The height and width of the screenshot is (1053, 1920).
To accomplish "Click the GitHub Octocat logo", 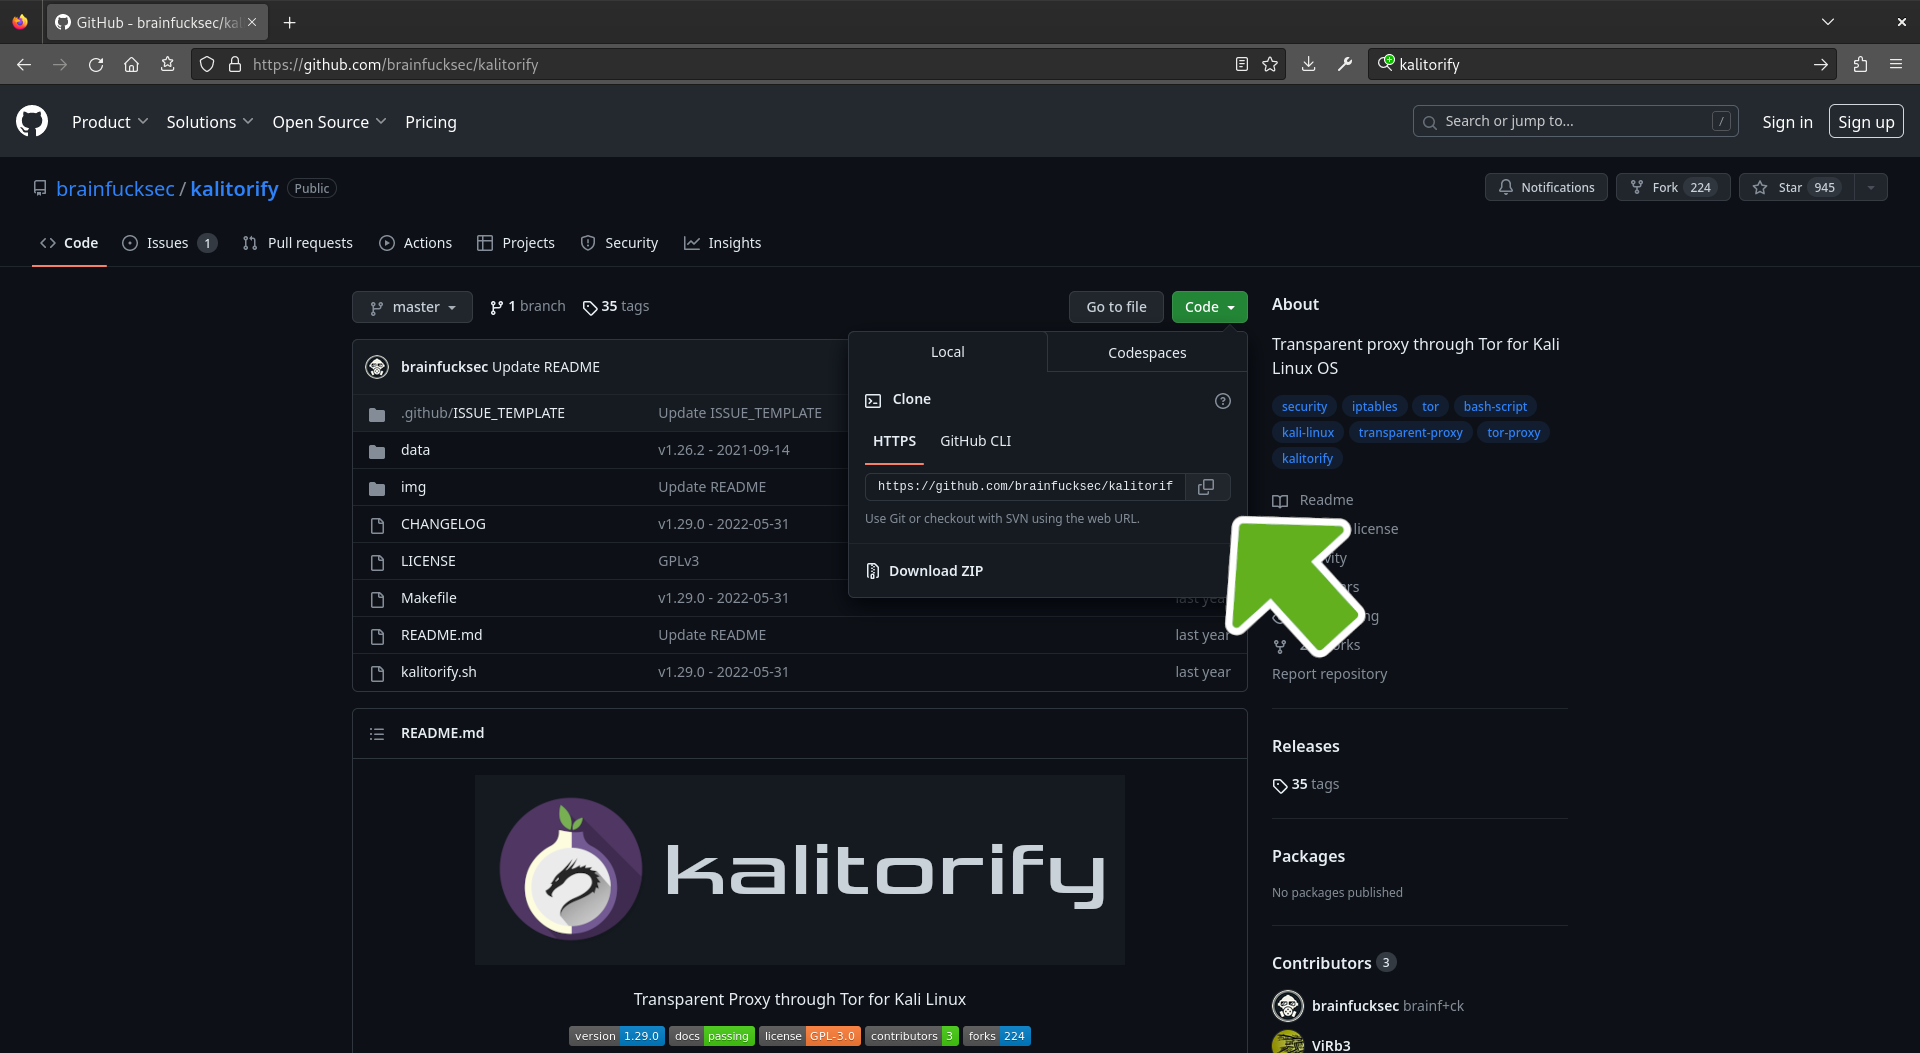I will 32,121.
